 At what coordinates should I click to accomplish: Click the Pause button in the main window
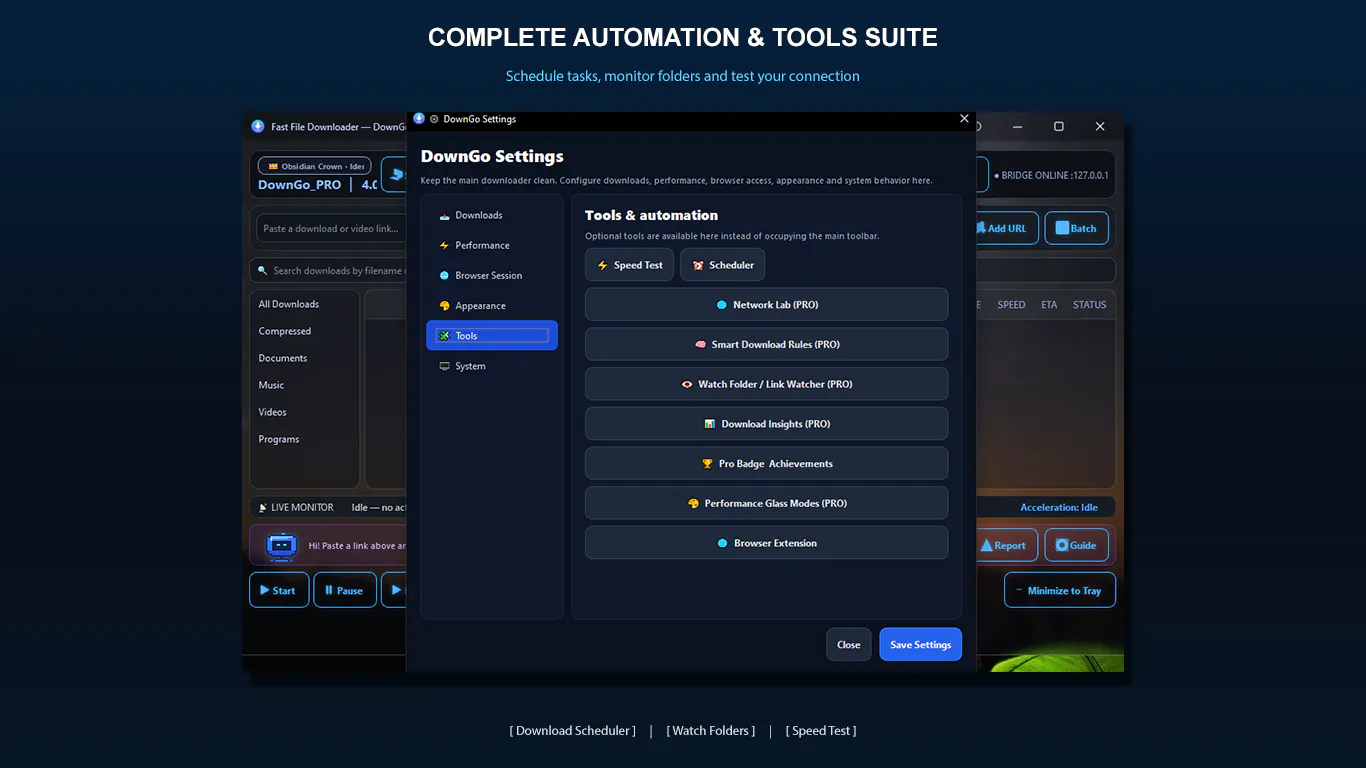[x=344, y=590]
